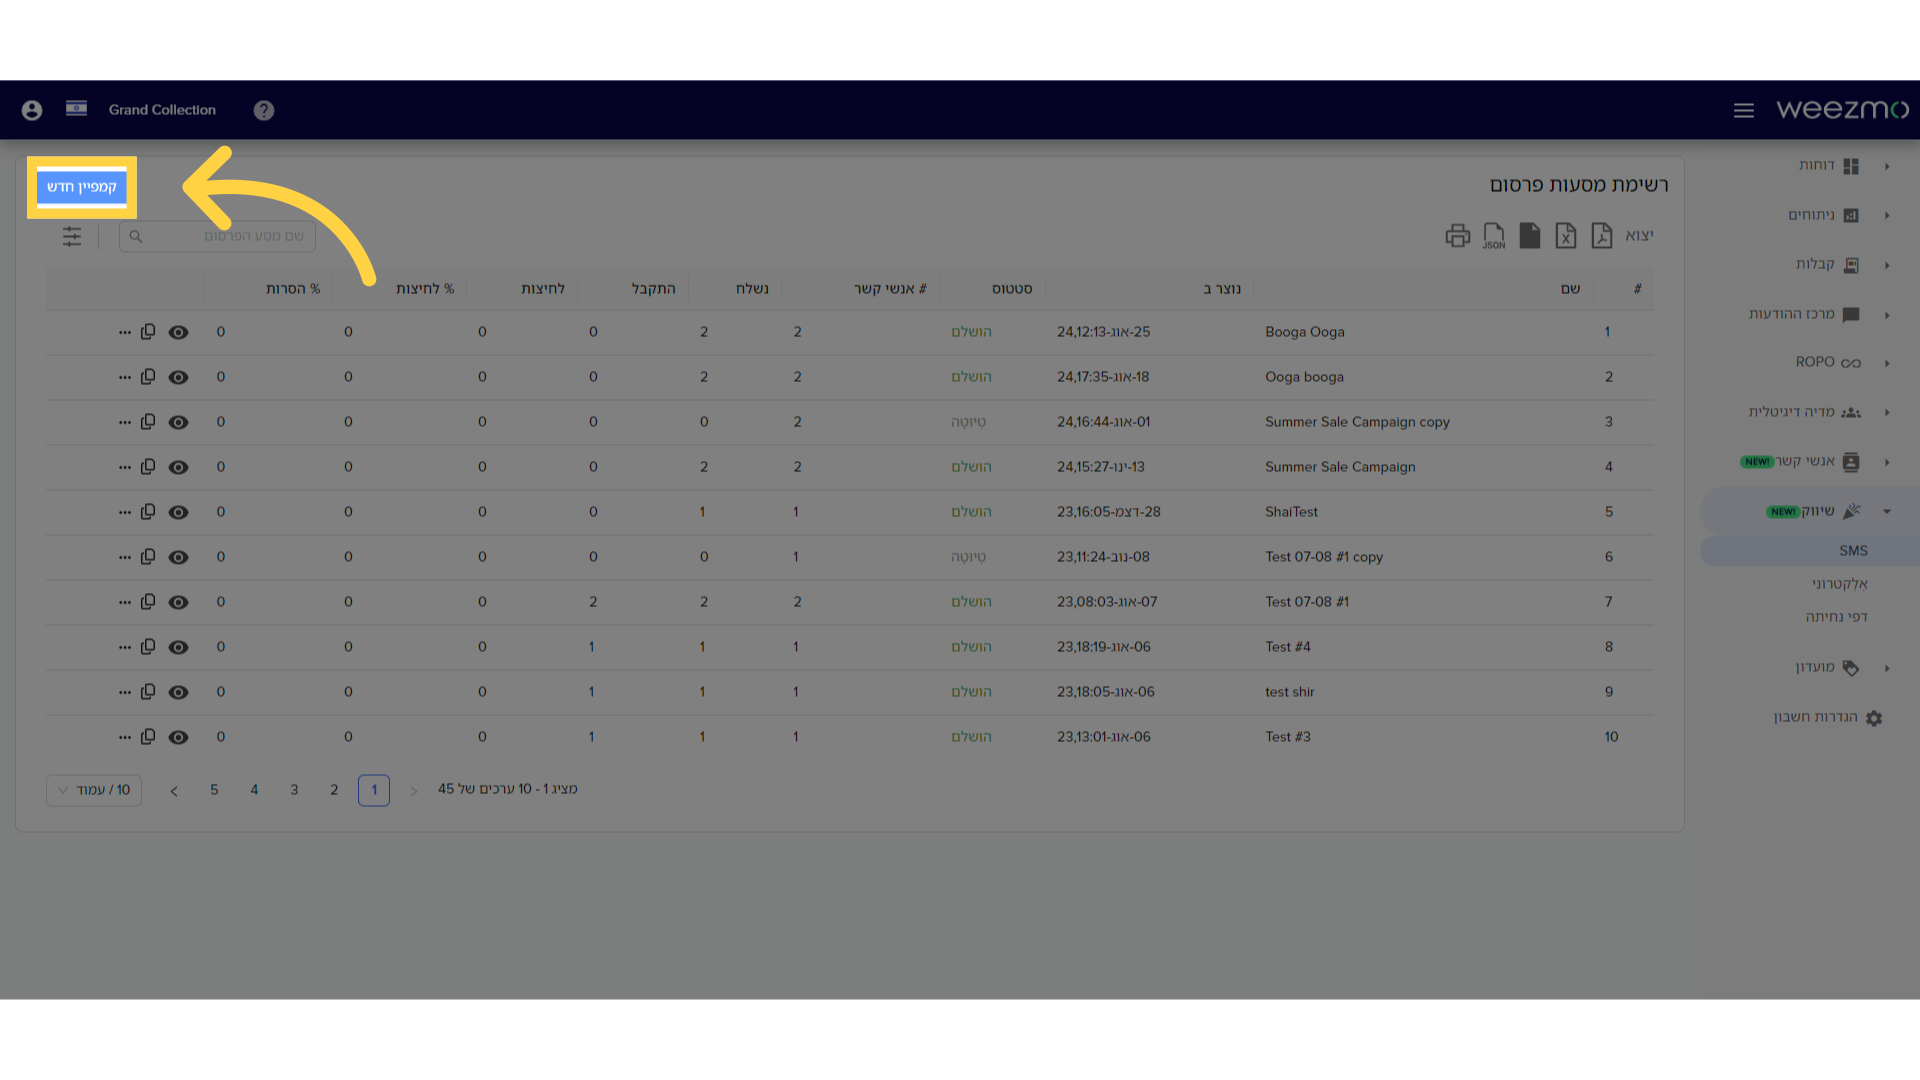Viewport: 1920px width, 1080px height.
Task: Open more options for Summer Sale Campaign copy
Action: coord(125,422)
